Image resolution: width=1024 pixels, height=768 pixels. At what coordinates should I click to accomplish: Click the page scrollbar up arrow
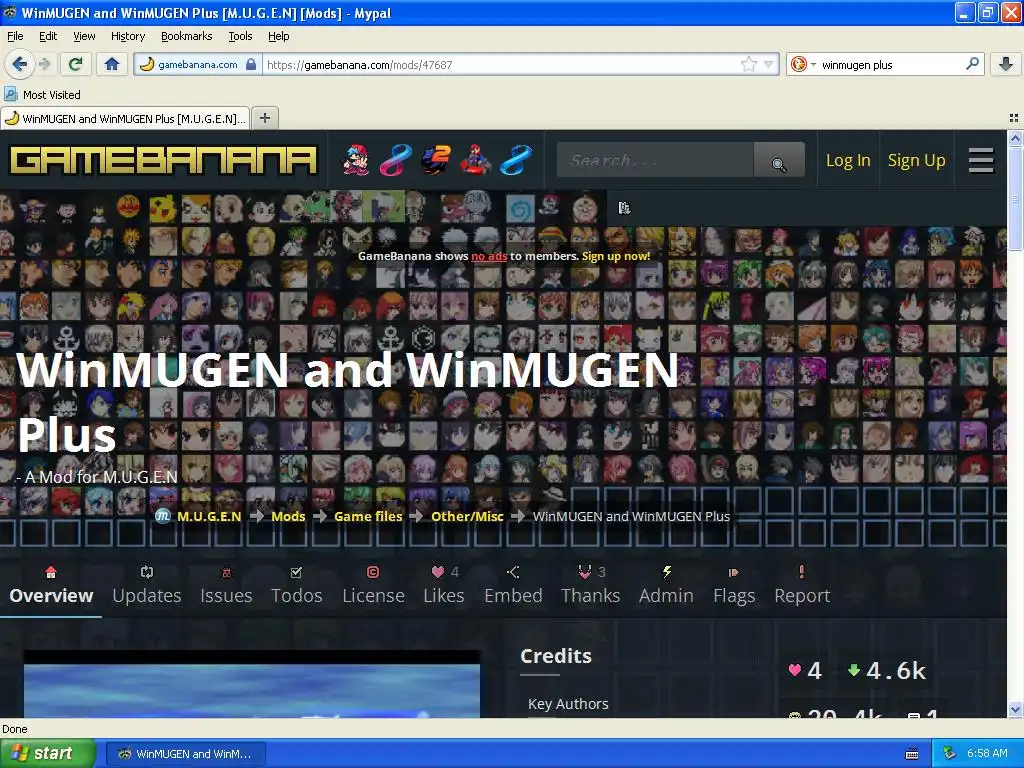click(1015, 138)
